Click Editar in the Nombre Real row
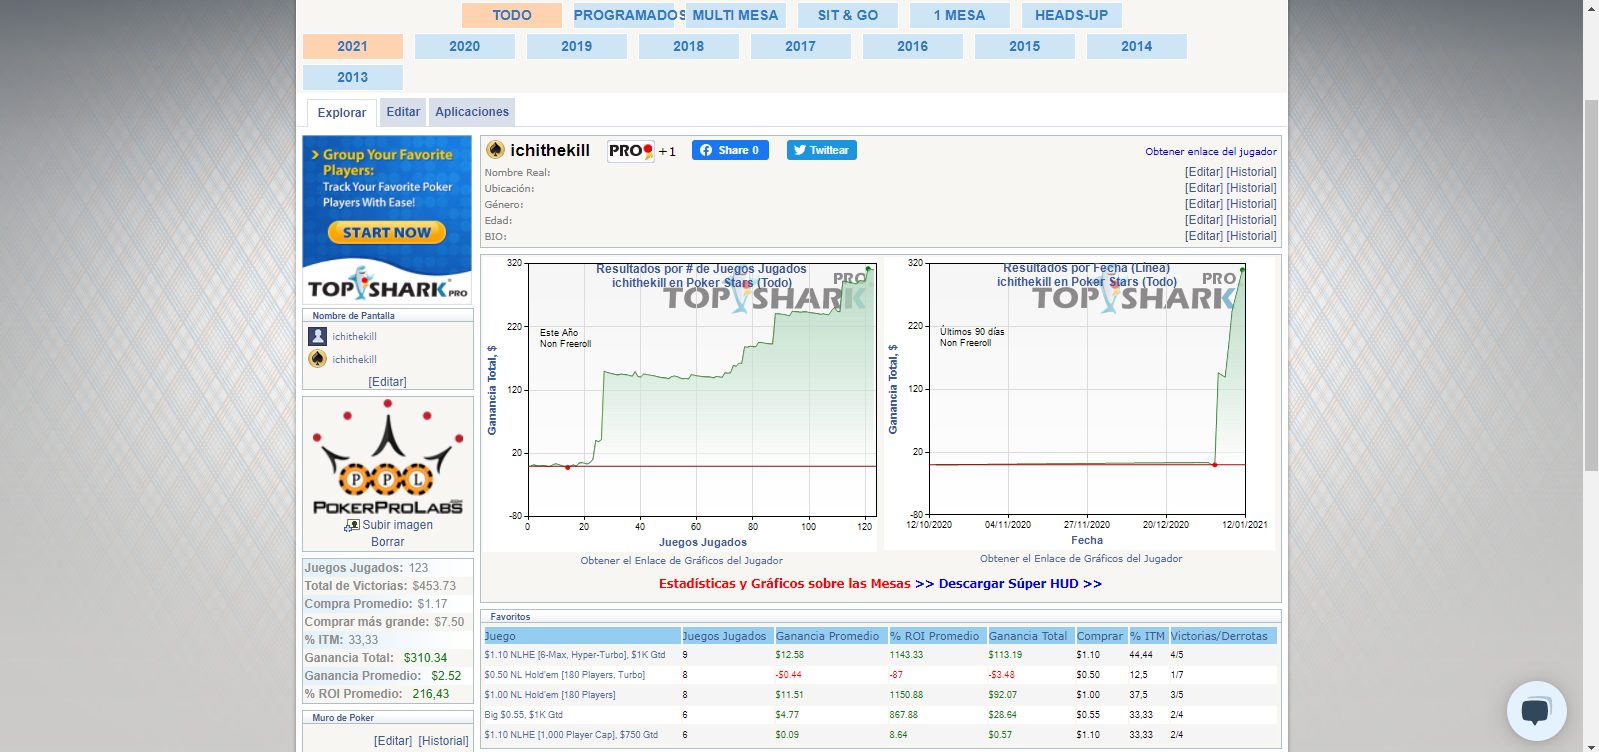Screen dimensions: 1599x752 (1204, 172)
